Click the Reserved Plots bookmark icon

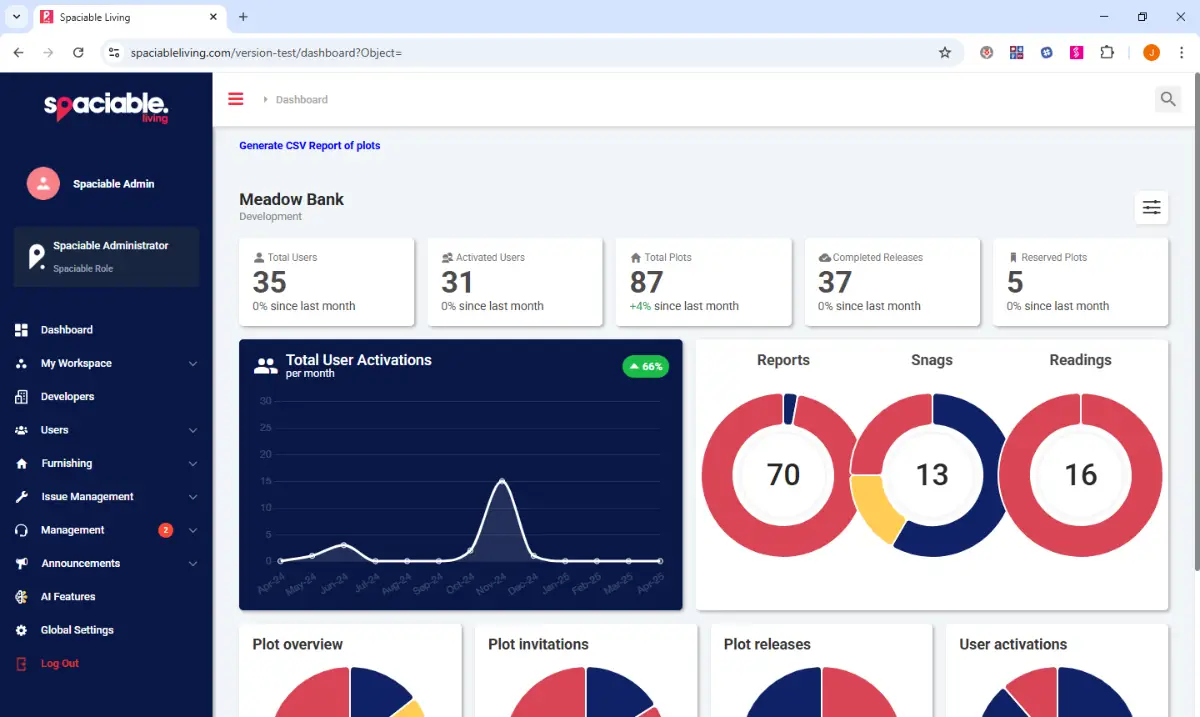point(1013,257)
